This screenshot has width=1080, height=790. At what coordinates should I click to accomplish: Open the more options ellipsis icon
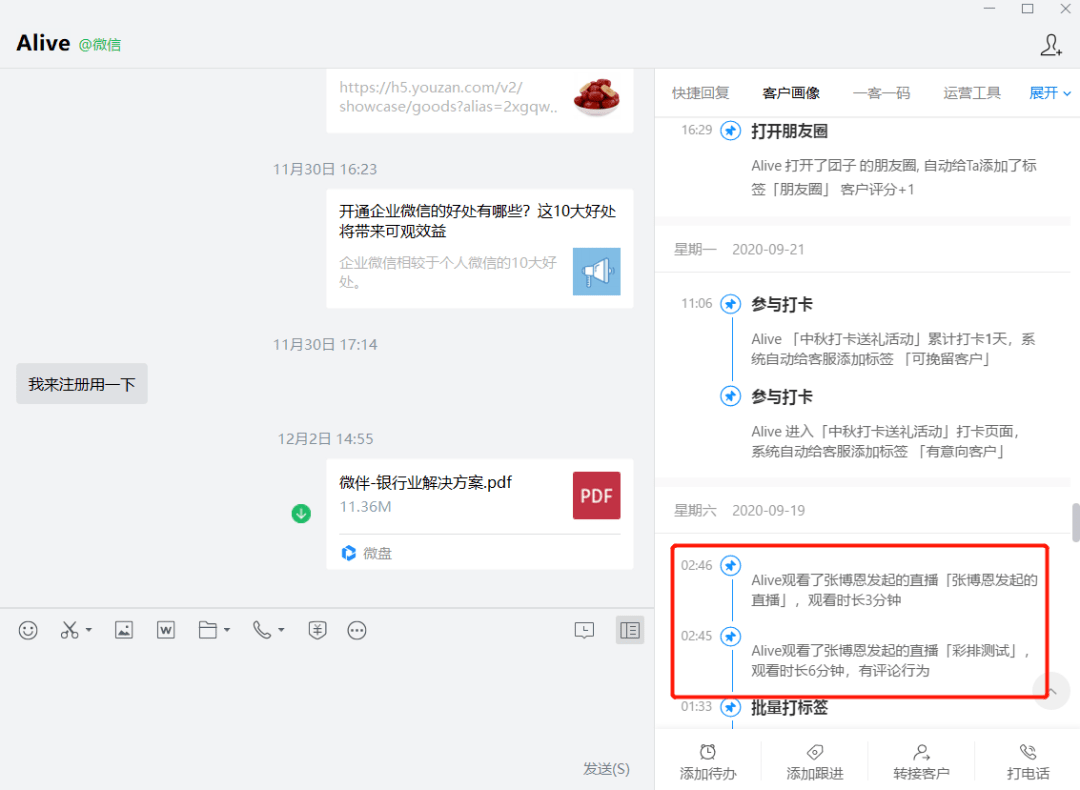pos(357,630)
